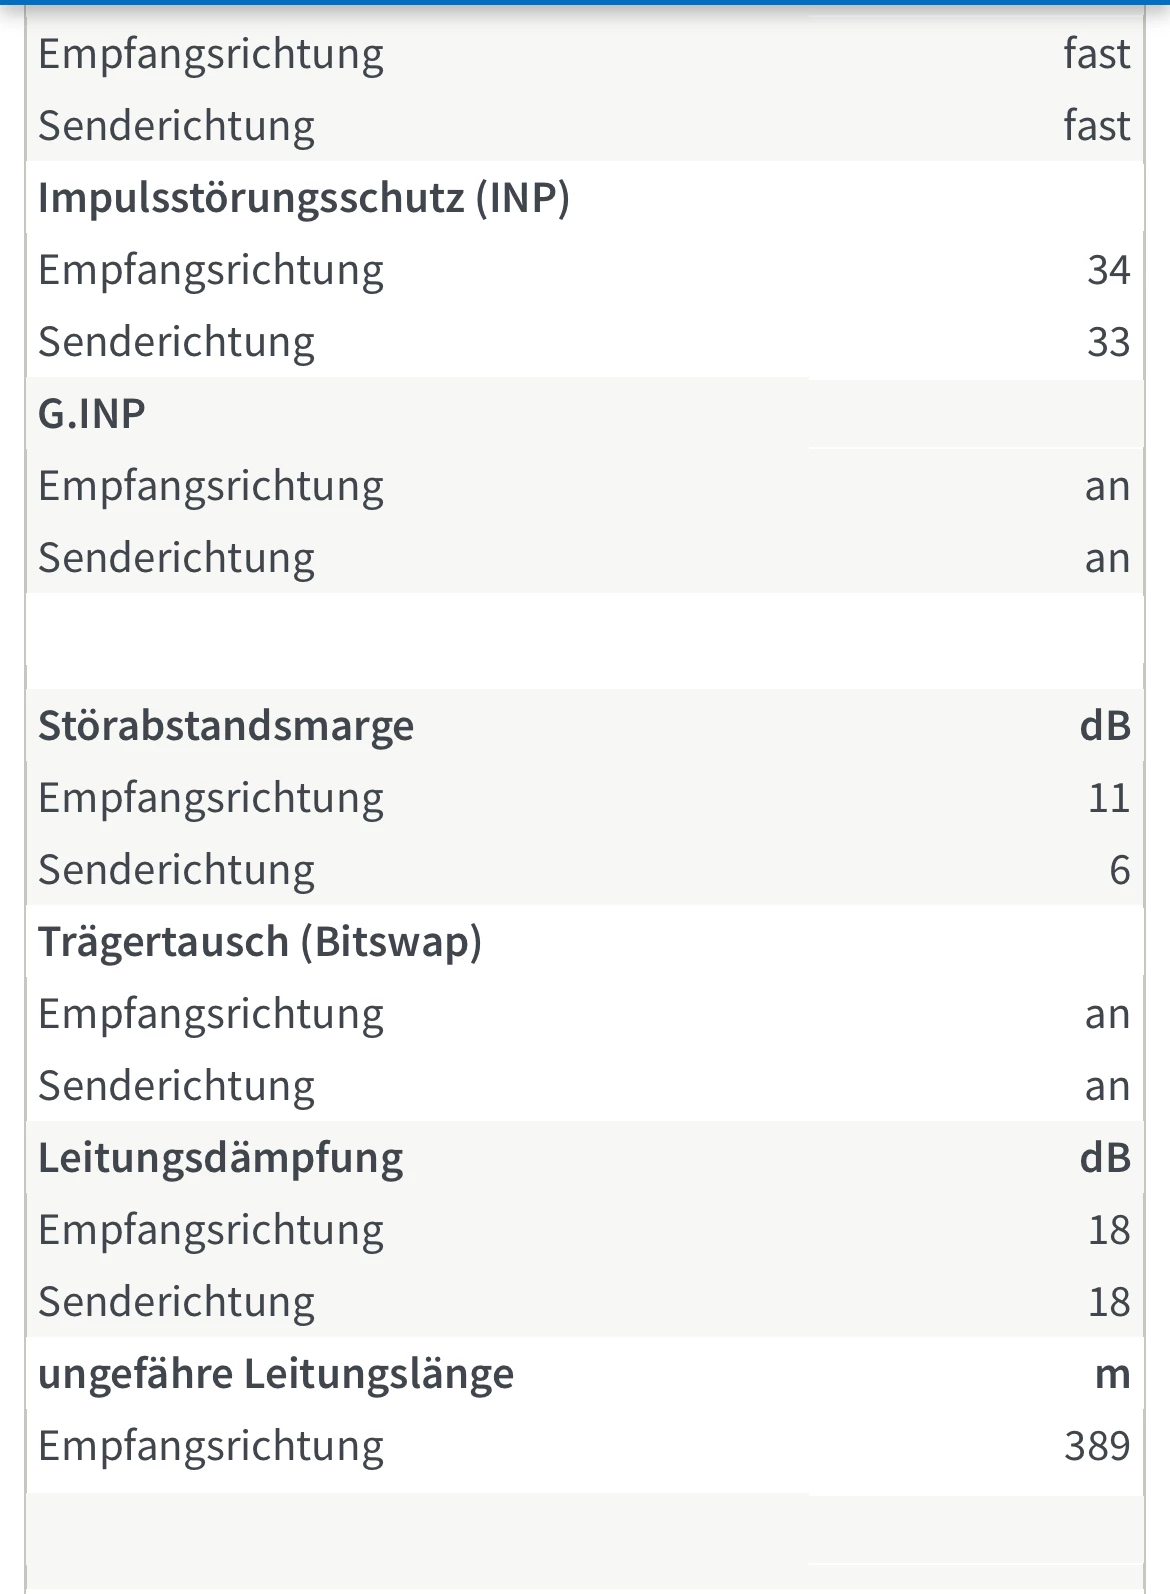Click the Störabstandsmarge heading
Image resolution: width=1170 pixels, height=1594 pixels.
(x=226, y=726)
